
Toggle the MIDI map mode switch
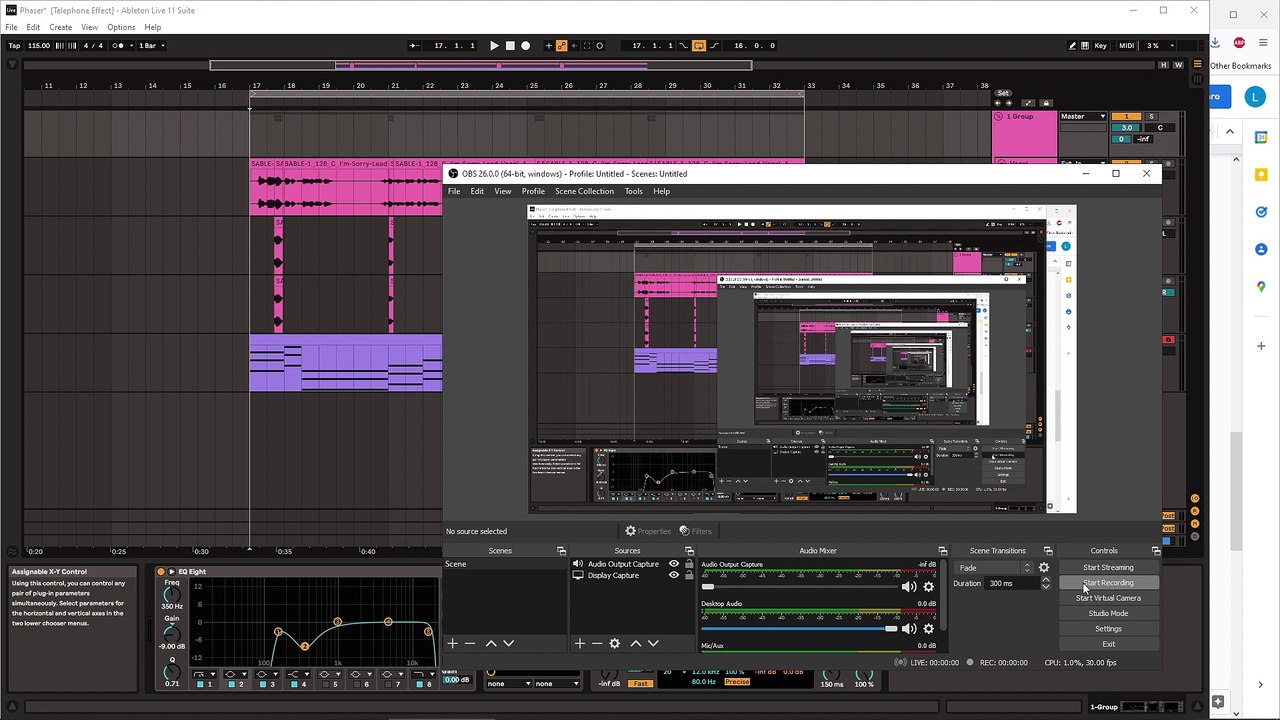point(1127,46)
